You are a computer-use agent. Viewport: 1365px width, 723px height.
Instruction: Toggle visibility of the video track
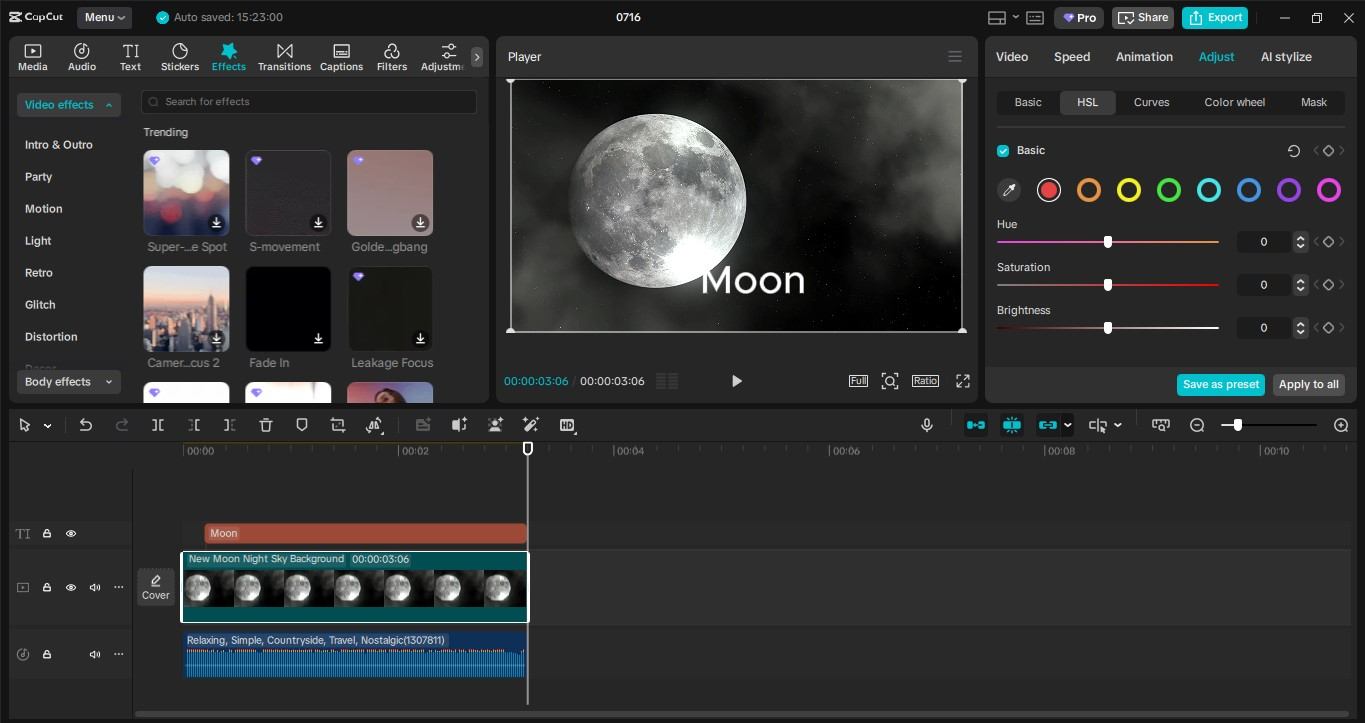(71, 588)
